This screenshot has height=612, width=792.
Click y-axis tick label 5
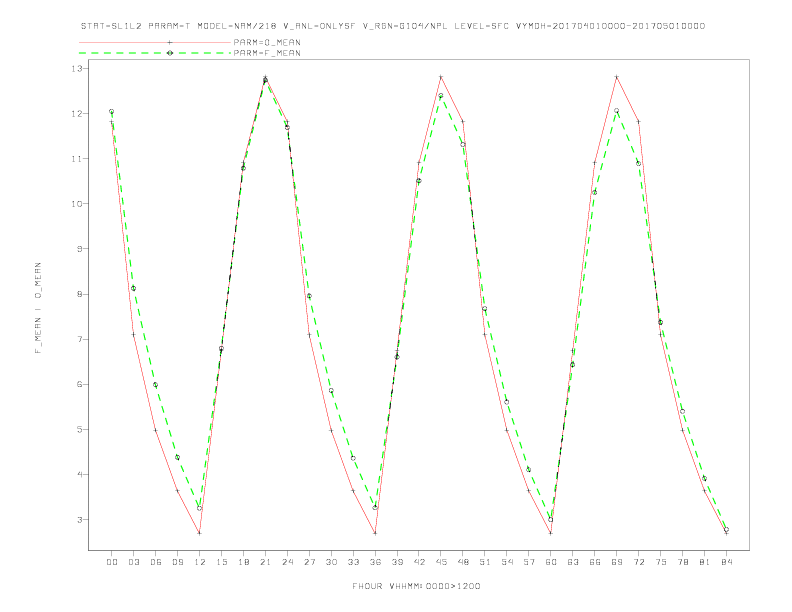point(80,429)
